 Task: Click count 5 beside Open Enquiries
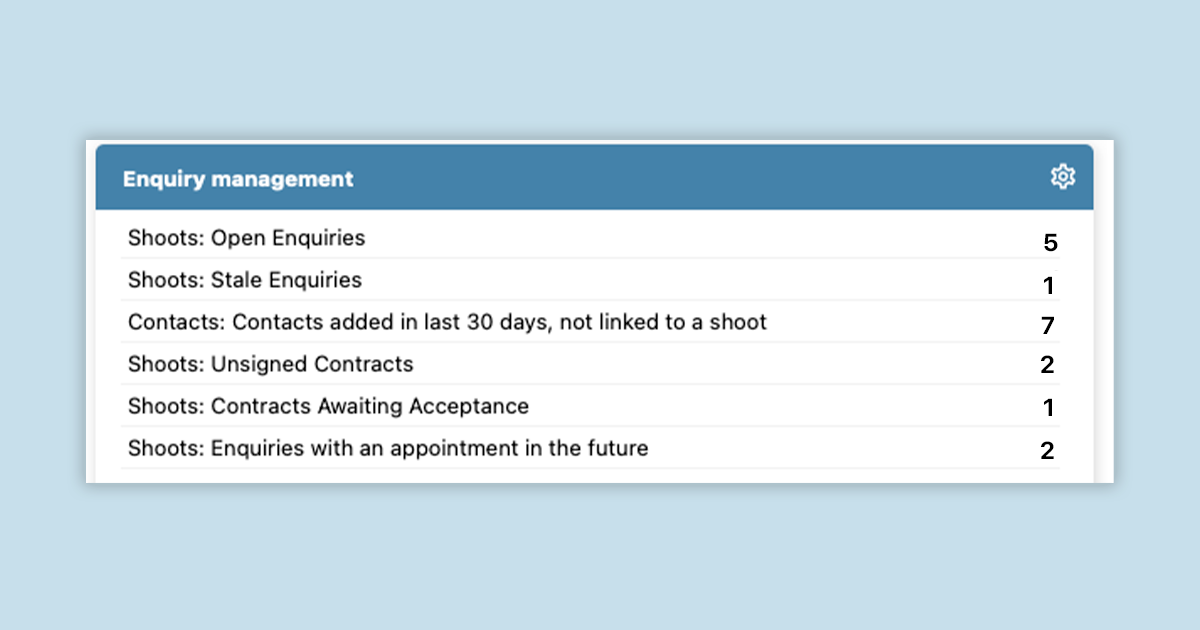[x=1050, y=243]
